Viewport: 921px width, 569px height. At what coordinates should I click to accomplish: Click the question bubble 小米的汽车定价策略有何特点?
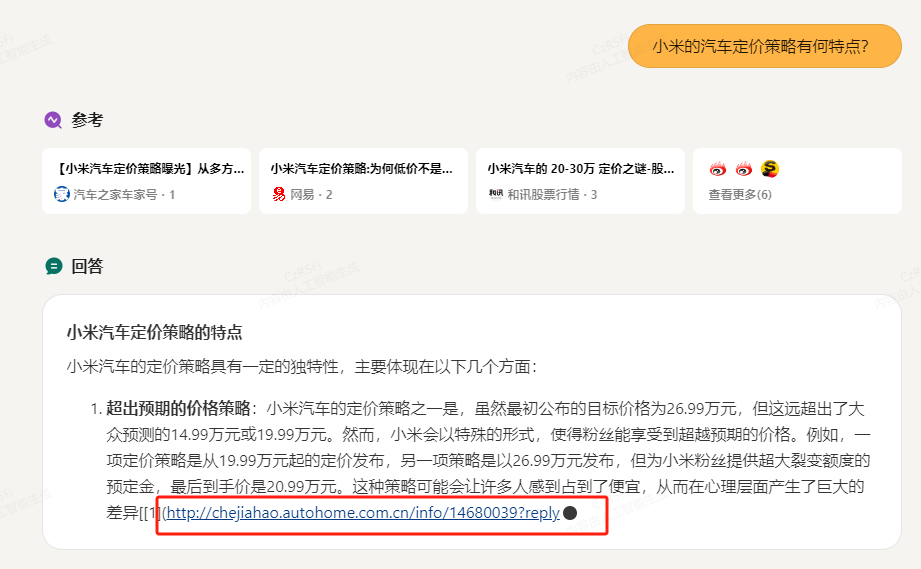point(765,46)
